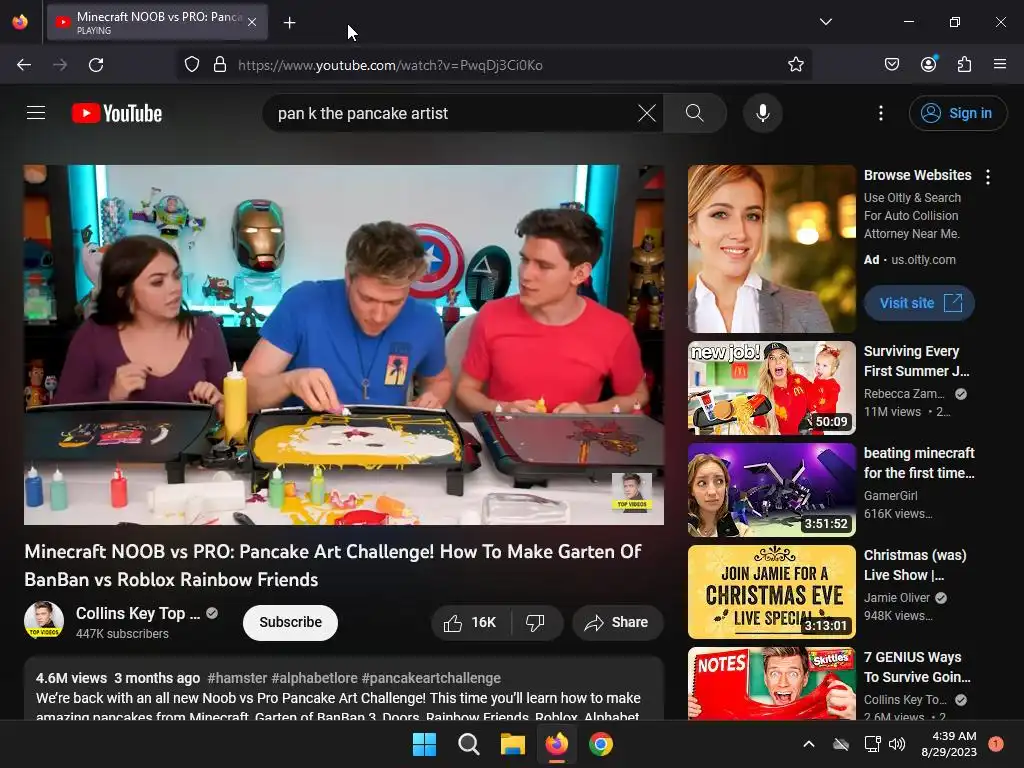This screenshot has height=768, width=1024.
Task: Open tracking protection shield icon
Action: point(191,65)
